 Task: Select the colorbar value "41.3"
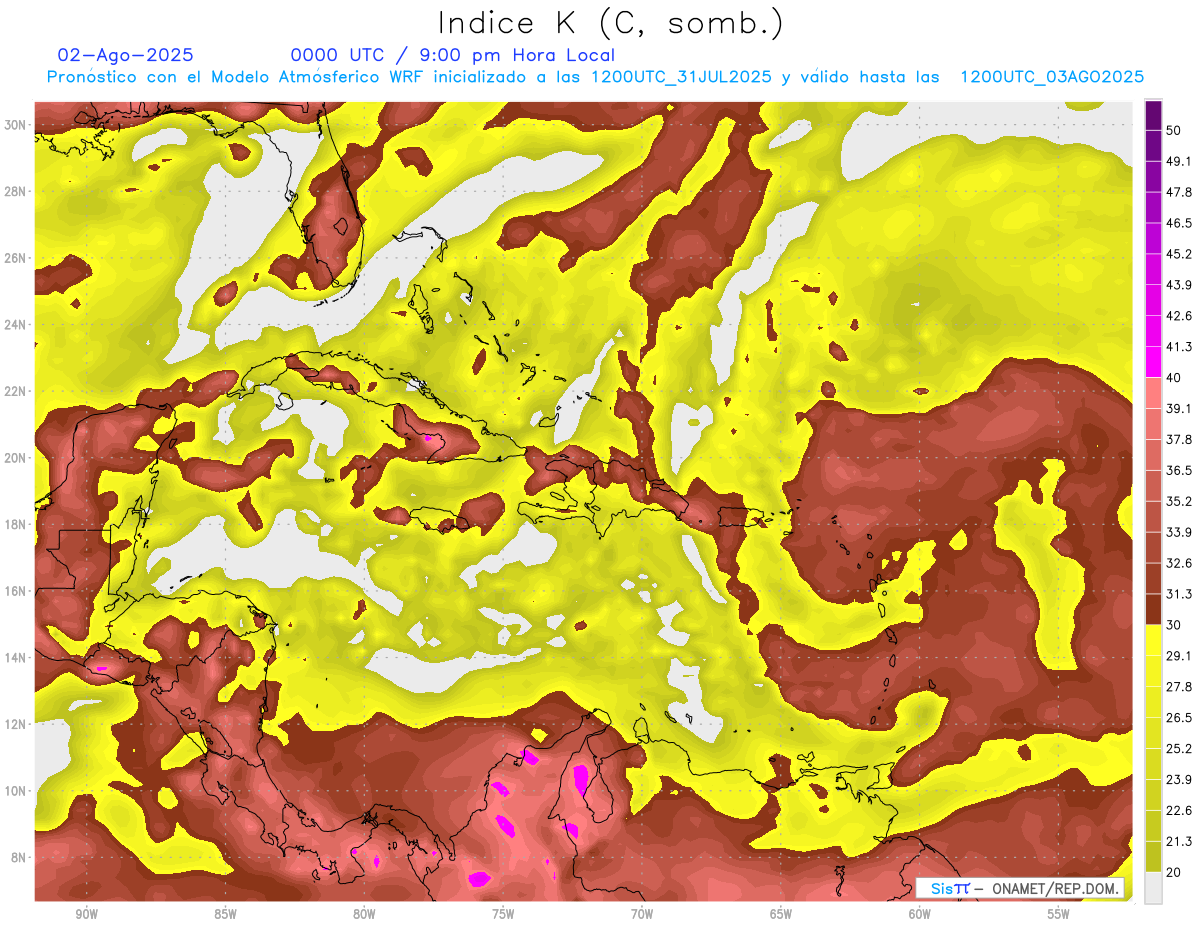(1179, 347)
